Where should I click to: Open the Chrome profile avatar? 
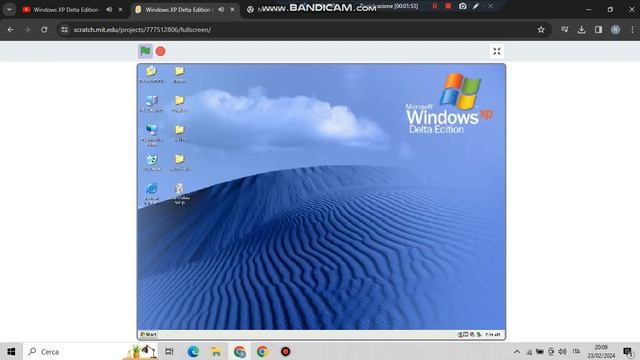coord(616,29)
